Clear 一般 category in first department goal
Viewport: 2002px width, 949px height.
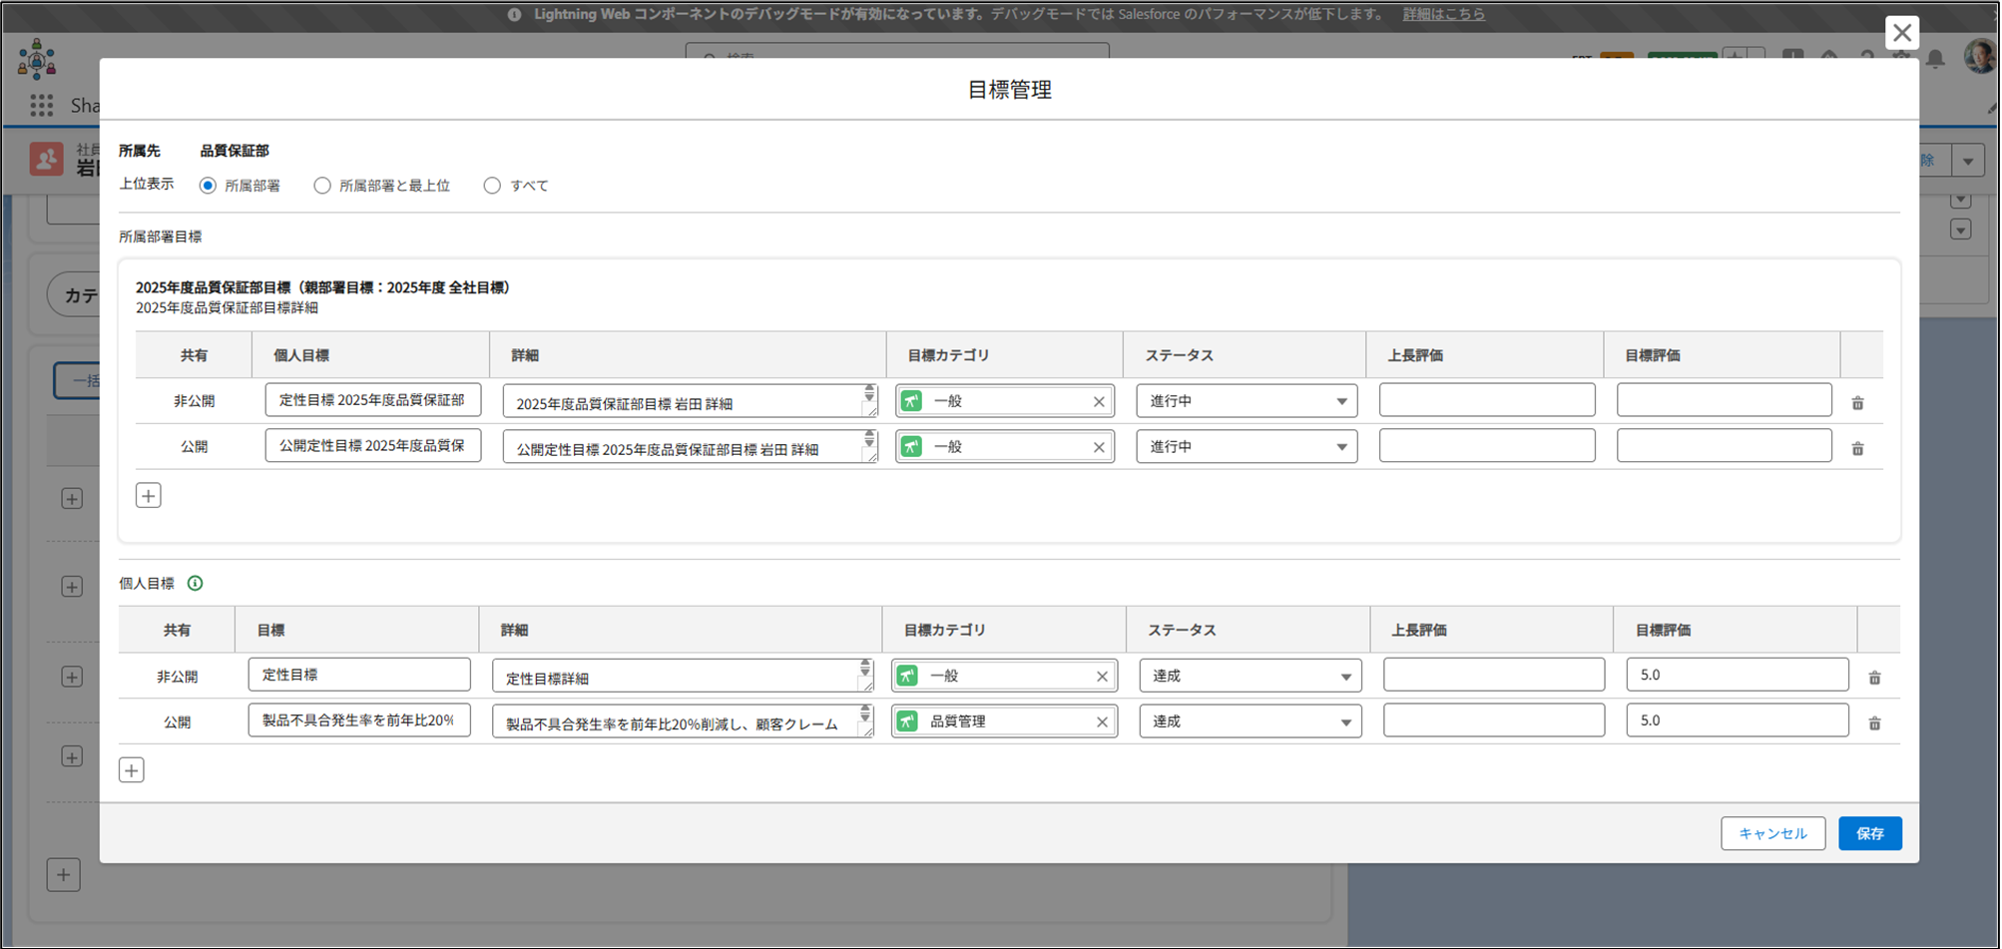click(1098, 402)
